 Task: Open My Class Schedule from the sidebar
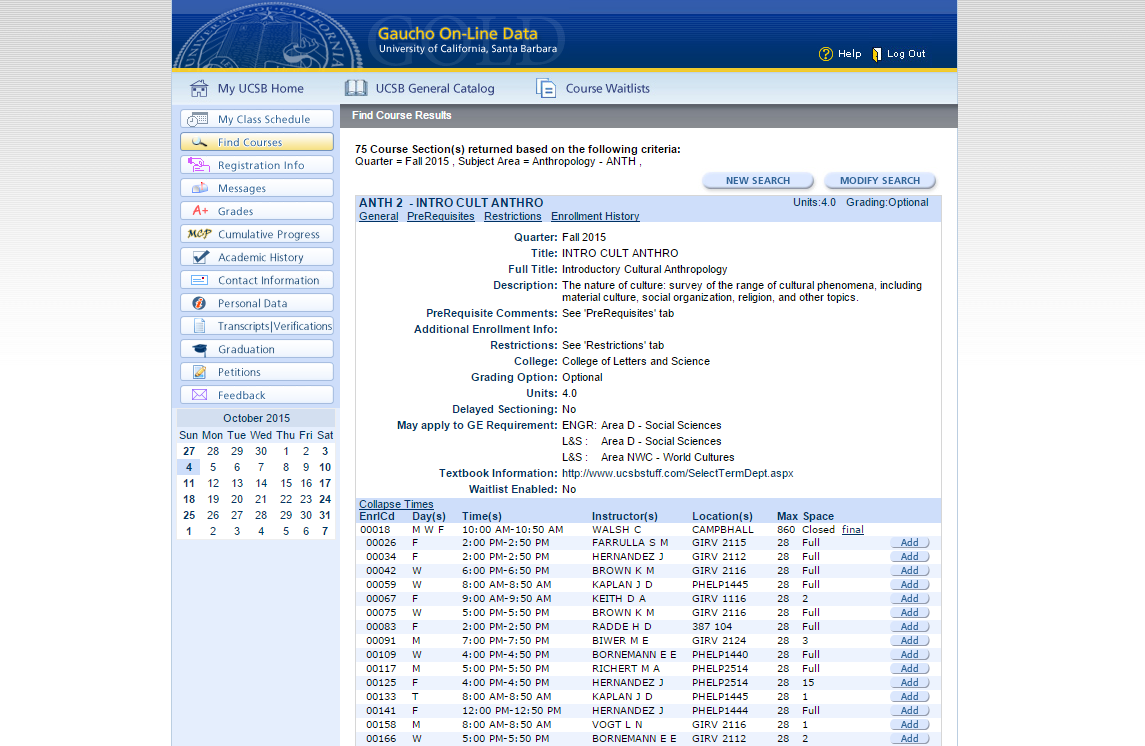click(x=257, y=119)
